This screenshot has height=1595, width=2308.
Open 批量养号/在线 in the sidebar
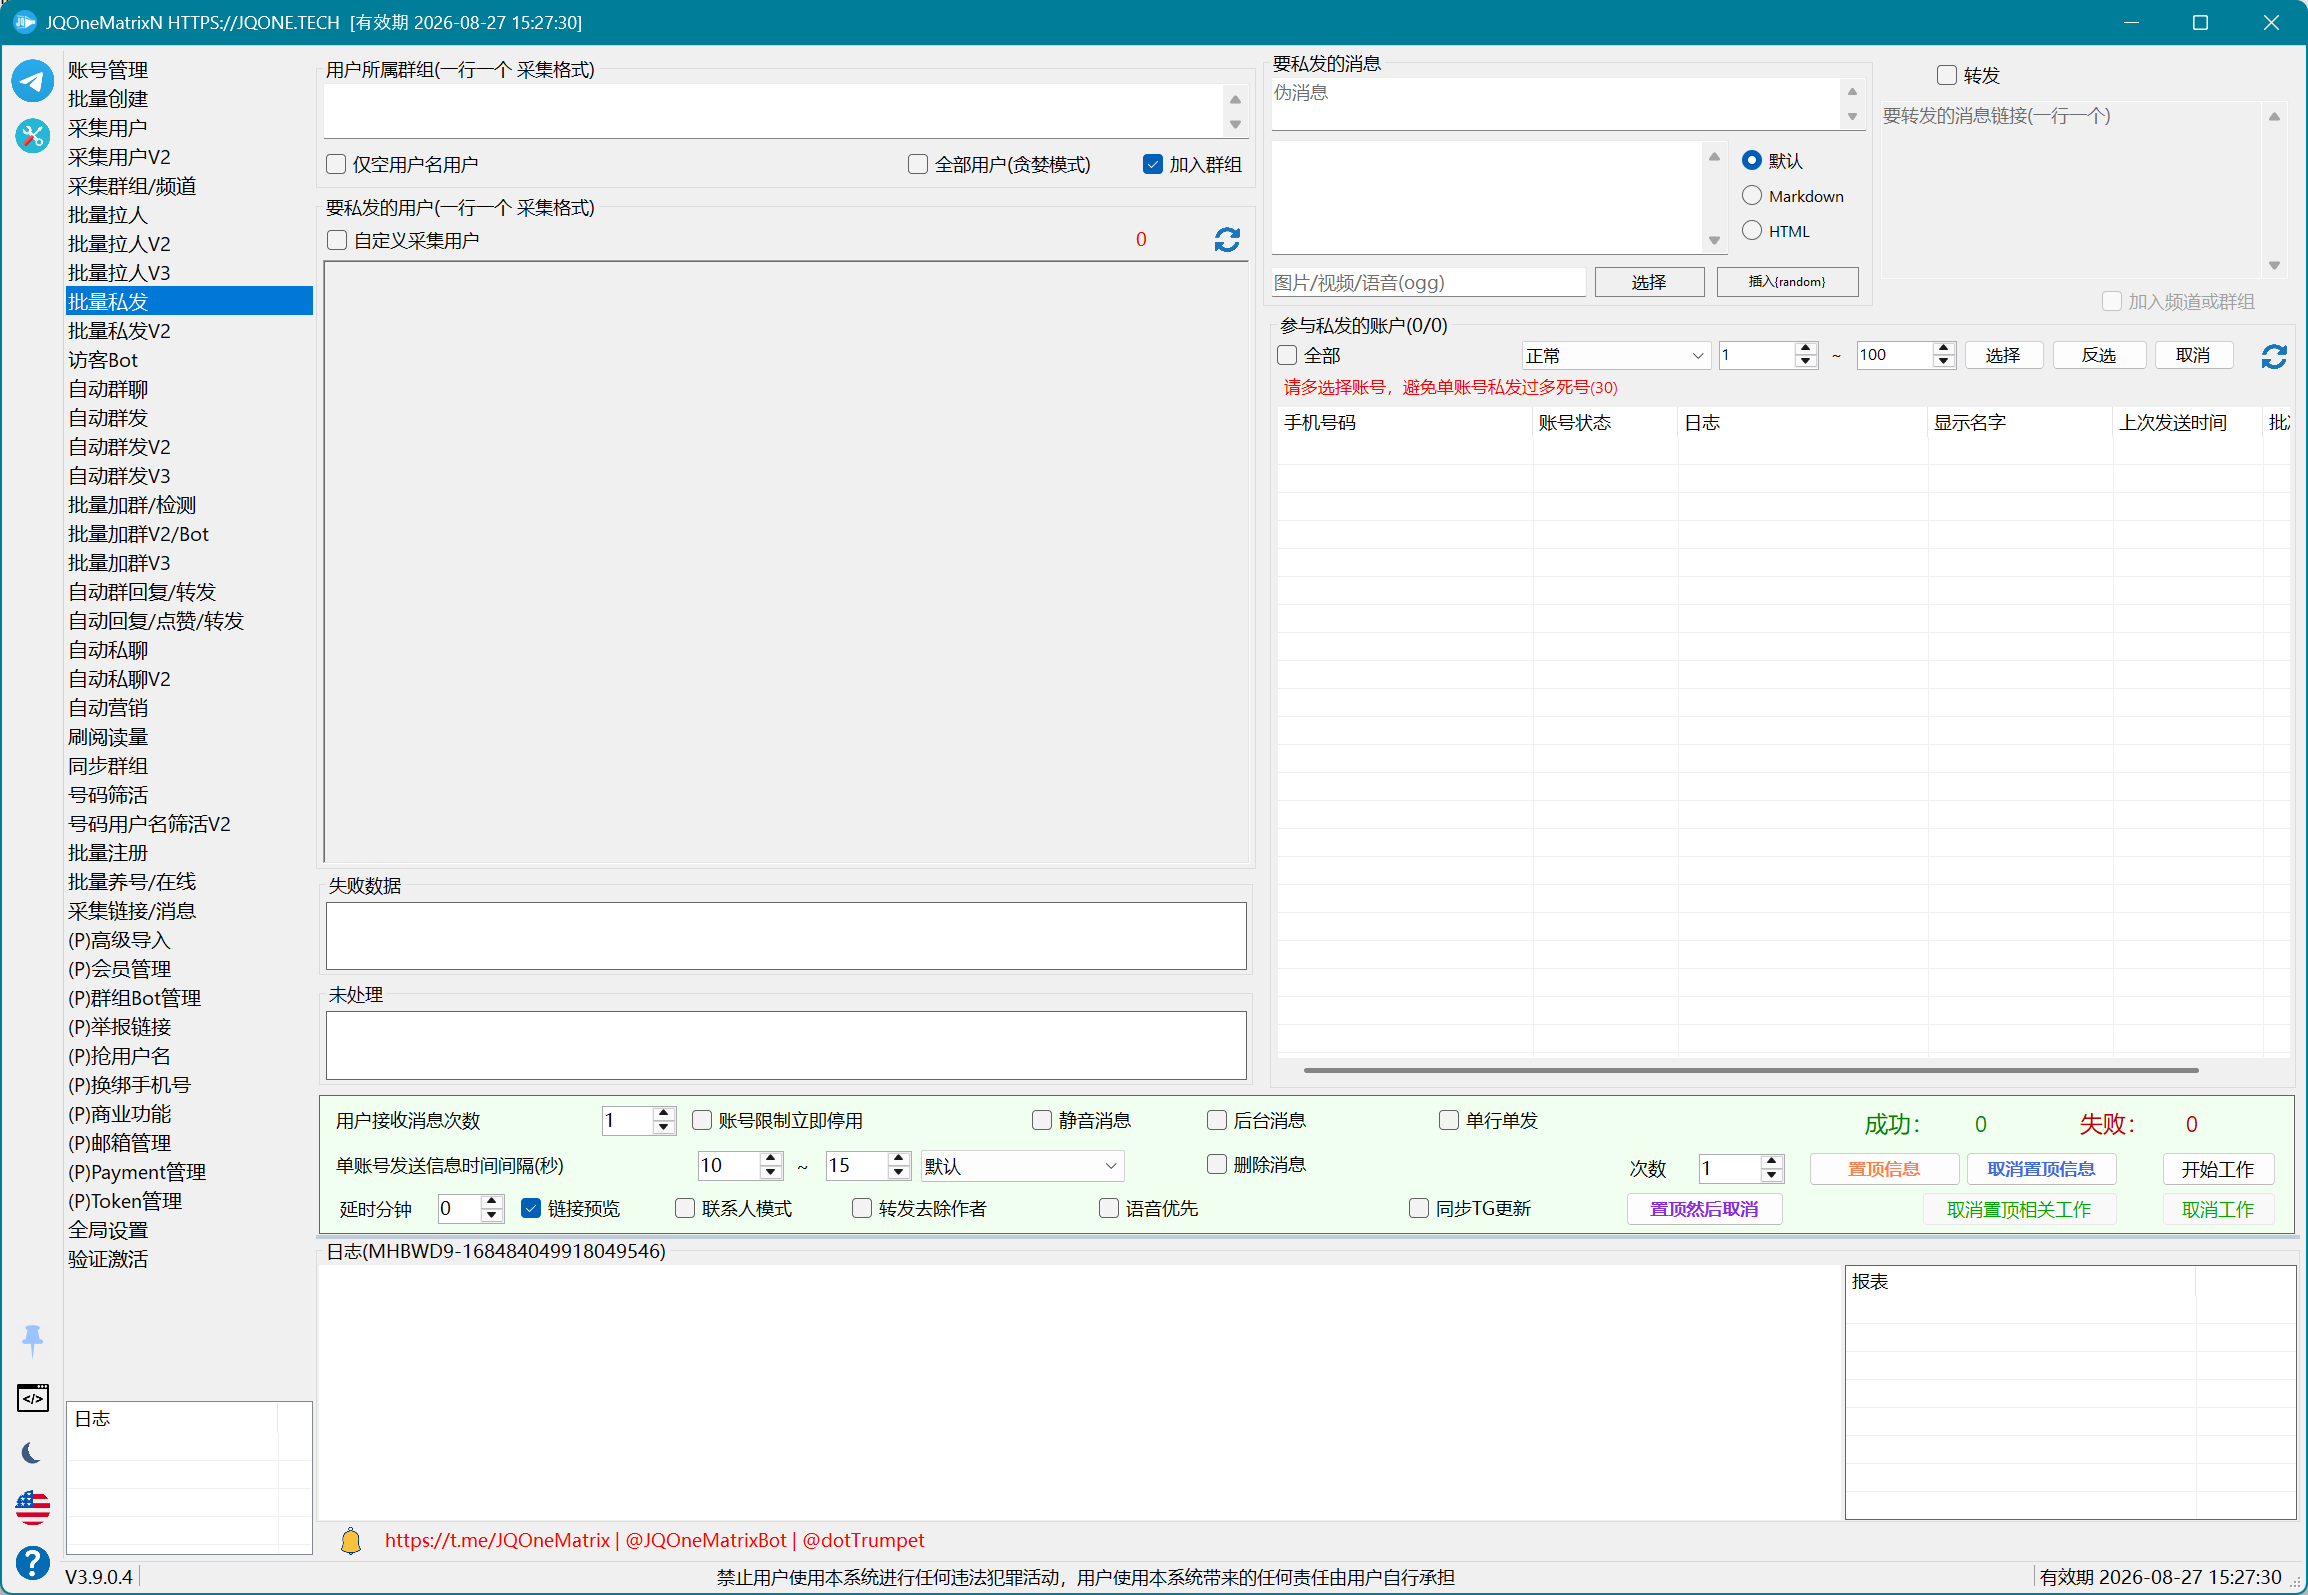pos(132,882)
